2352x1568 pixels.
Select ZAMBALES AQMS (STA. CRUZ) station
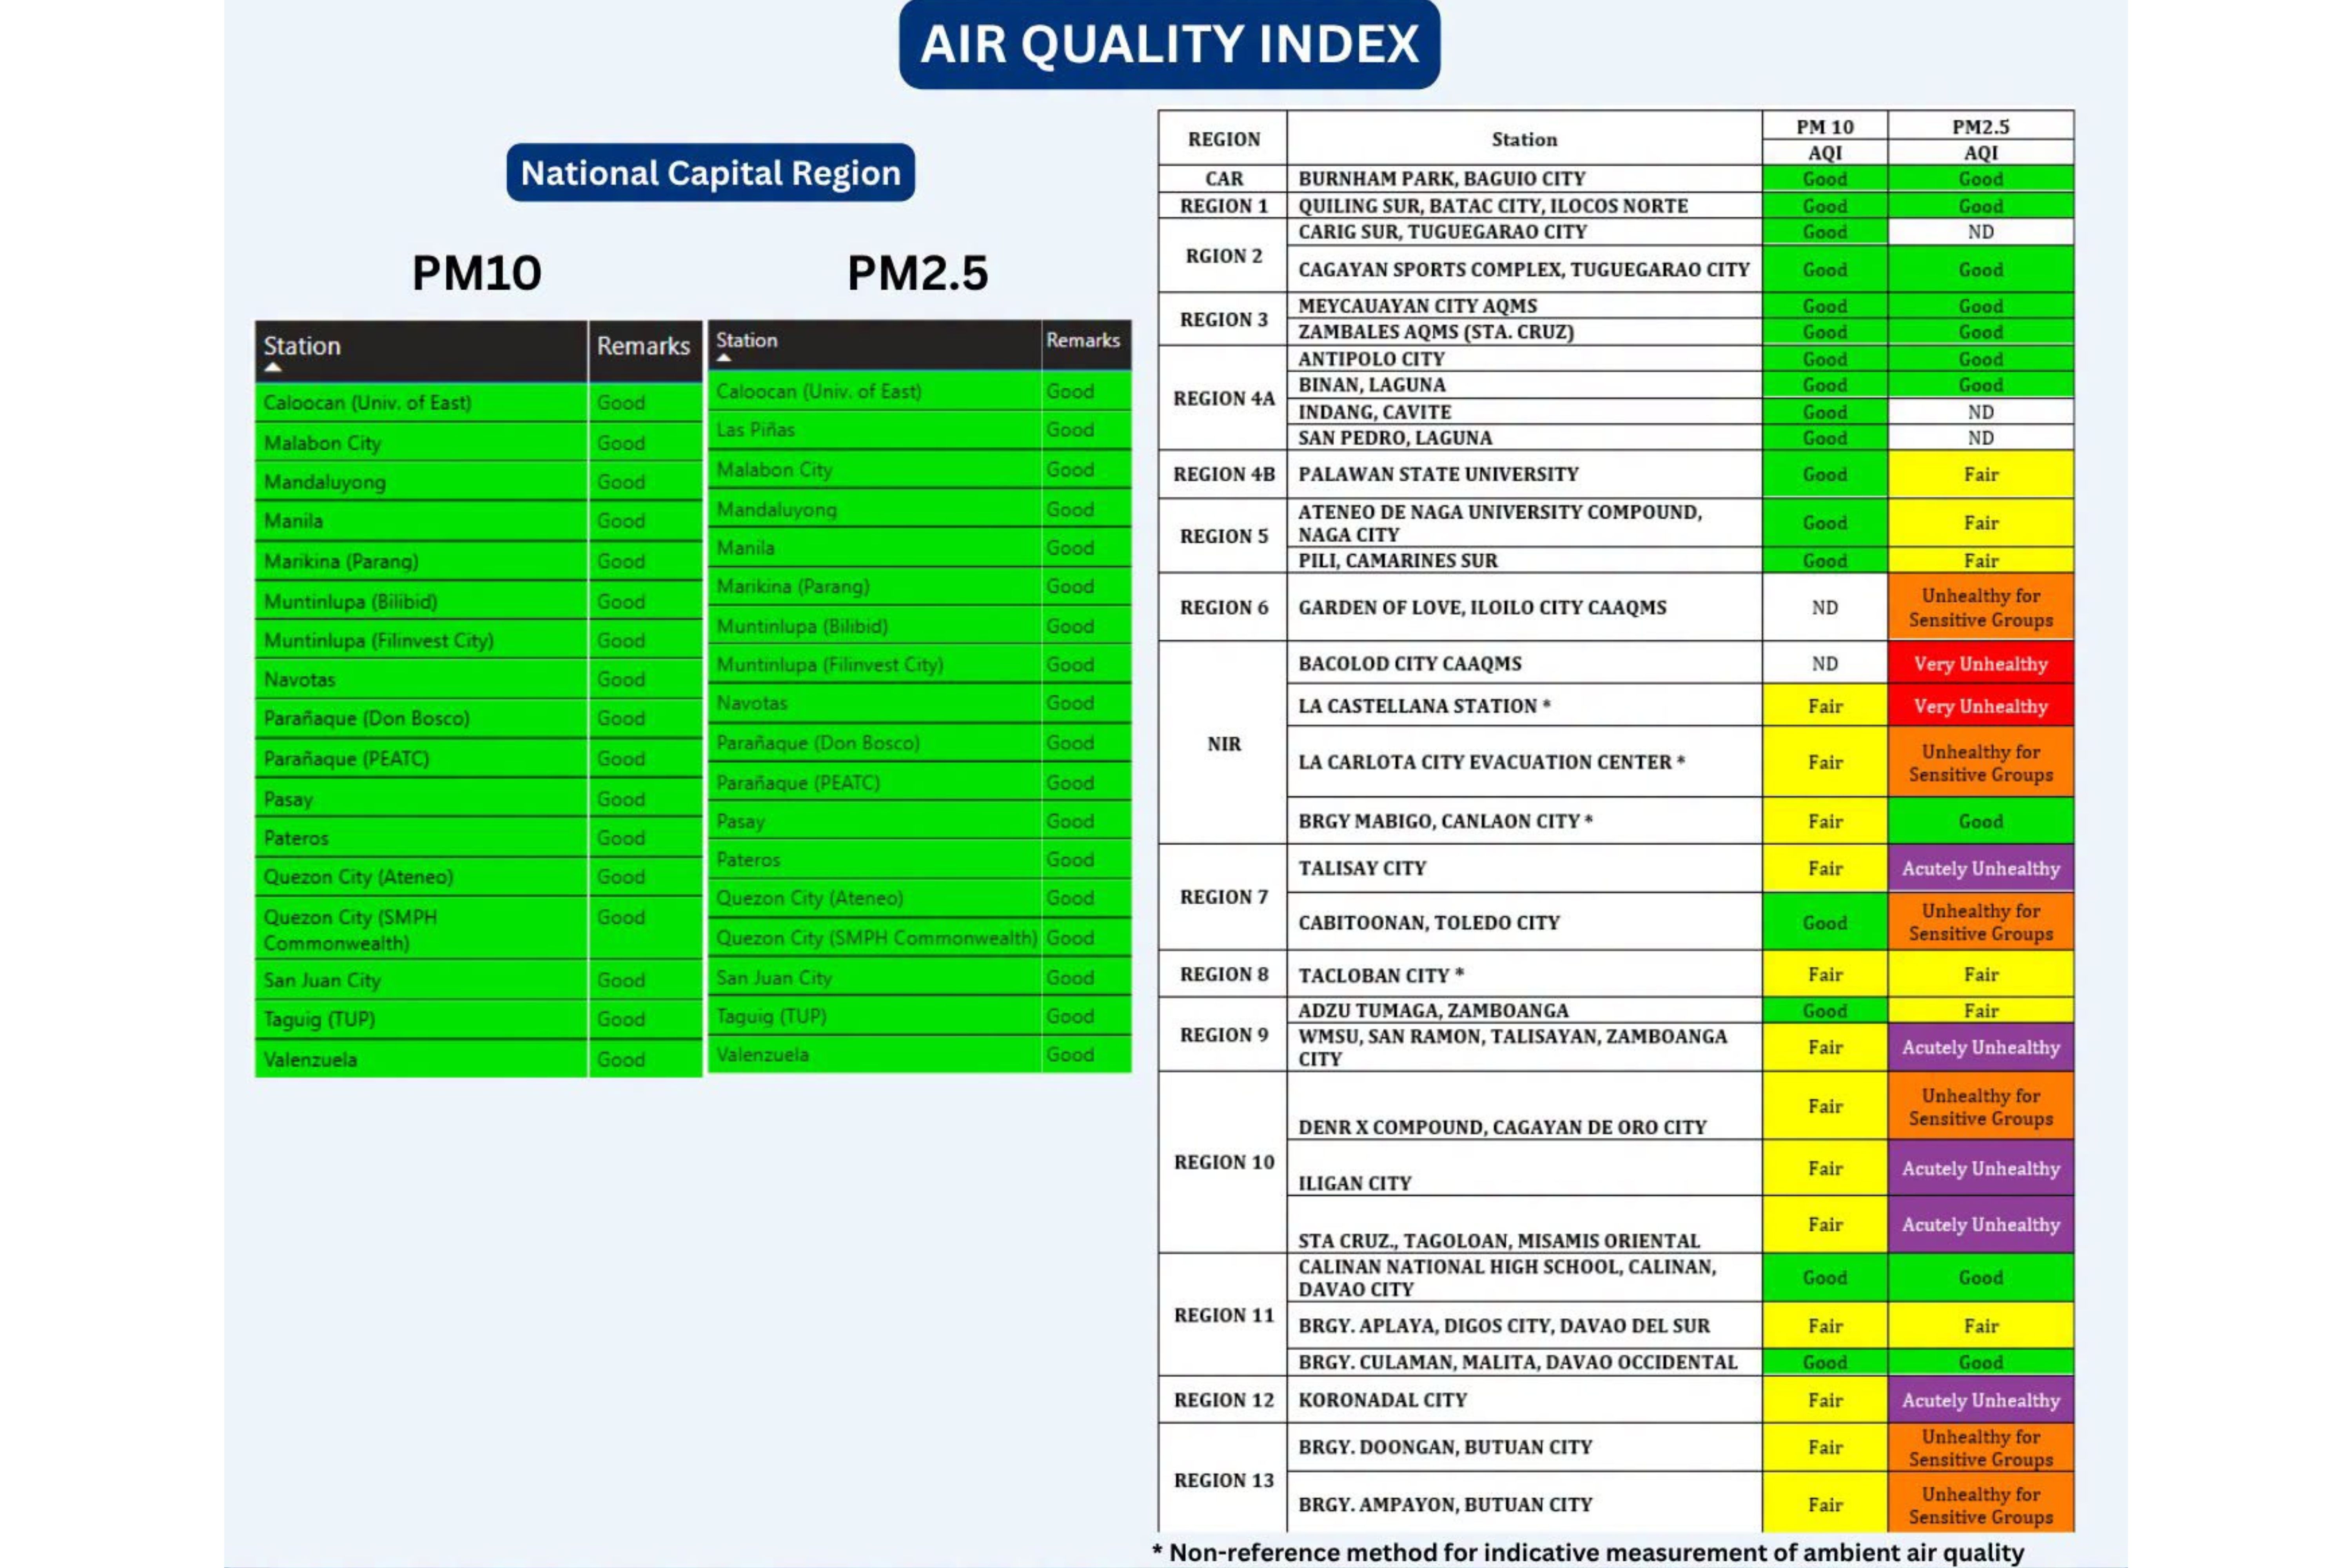(x=1524, y=332)
